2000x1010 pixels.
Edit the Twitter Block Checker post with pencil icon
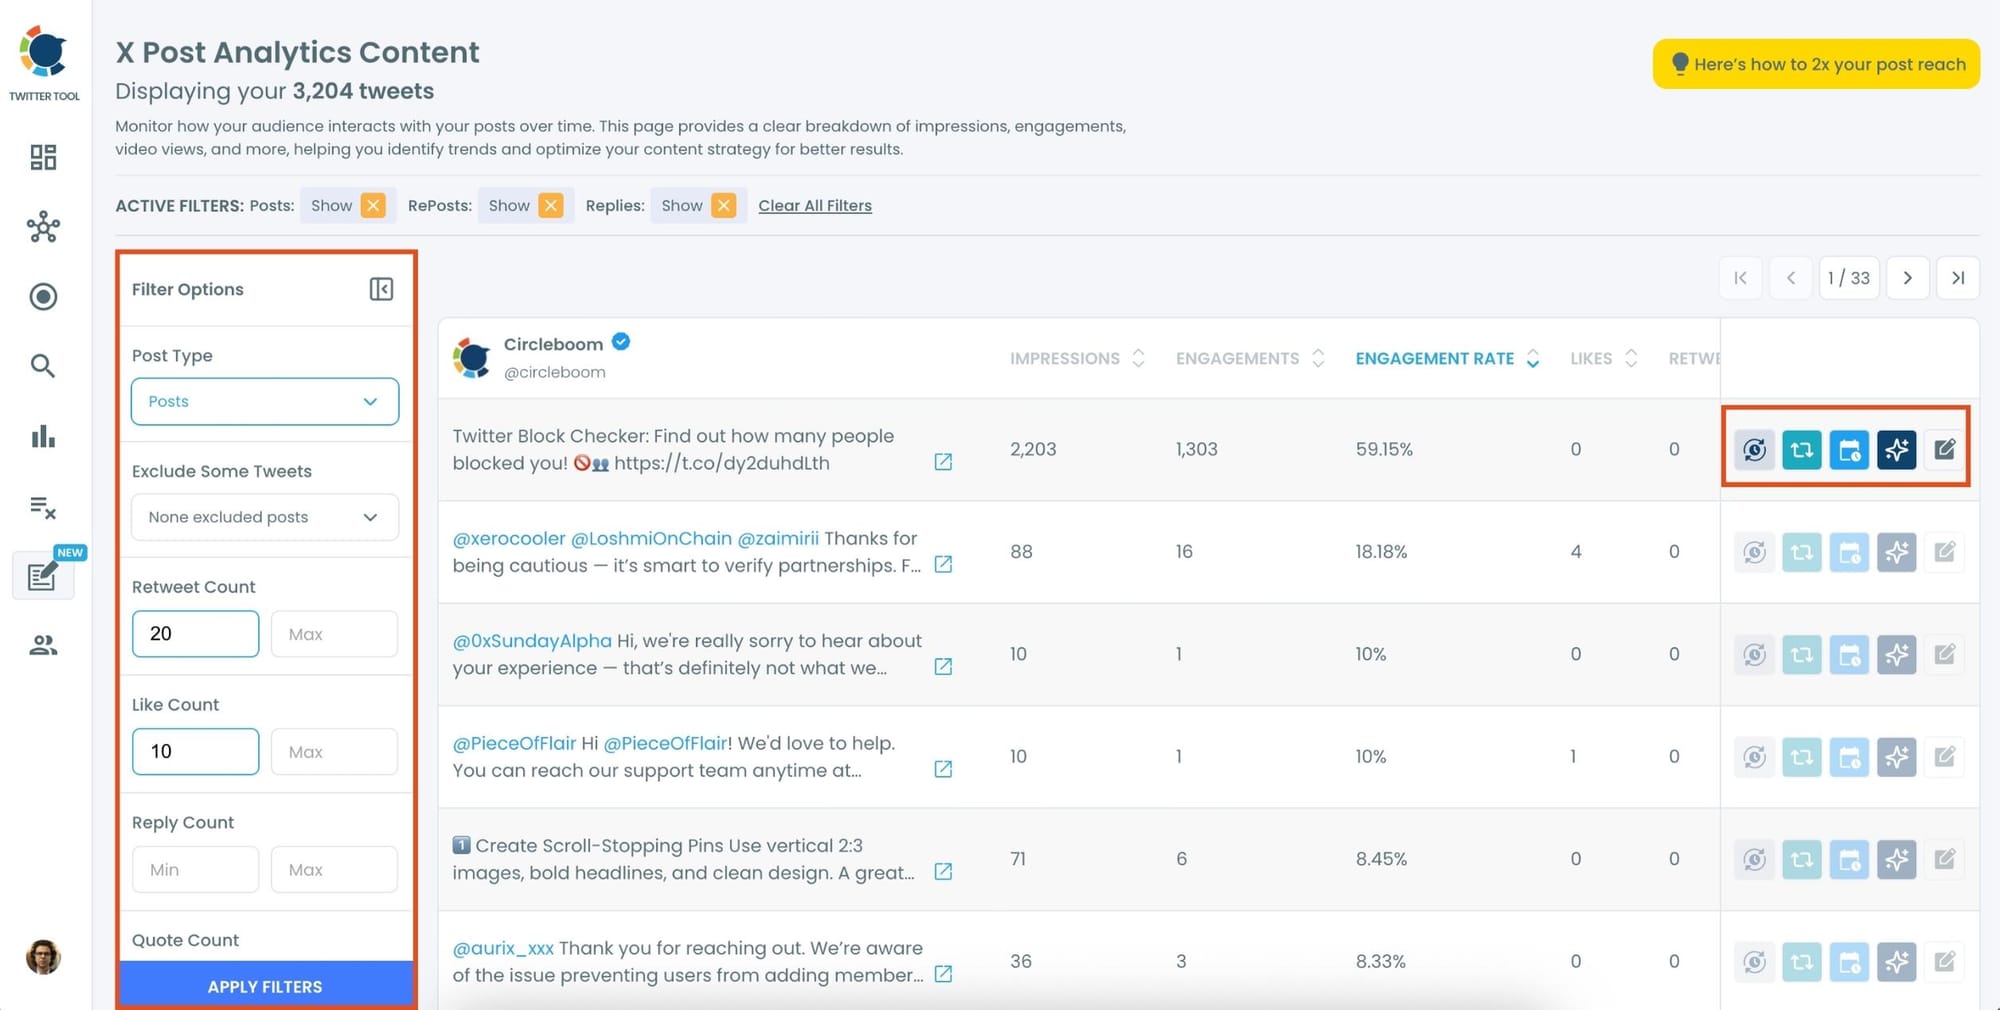click(x=1944, y=449)
